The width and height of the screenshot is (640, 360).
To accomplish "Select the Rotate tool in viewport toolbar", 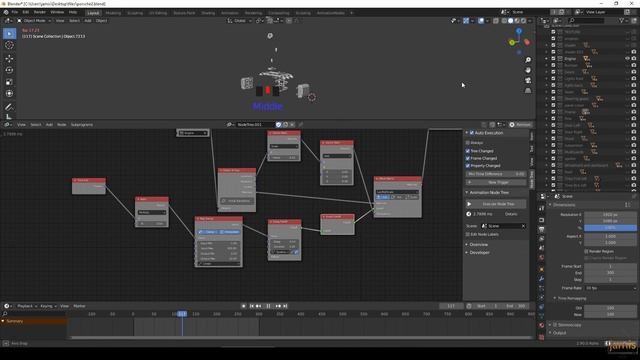I will (x=9, y=70).
